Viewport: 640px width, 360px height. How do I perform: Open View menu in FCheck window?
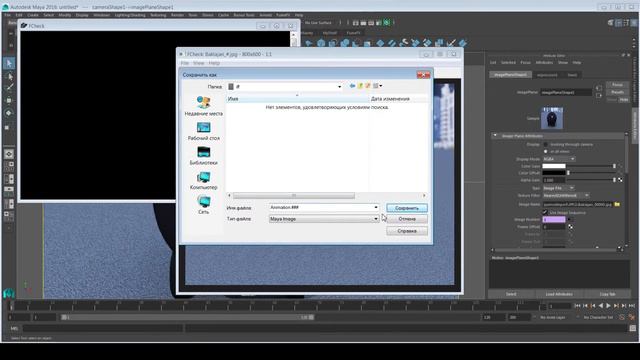[198, 63]
